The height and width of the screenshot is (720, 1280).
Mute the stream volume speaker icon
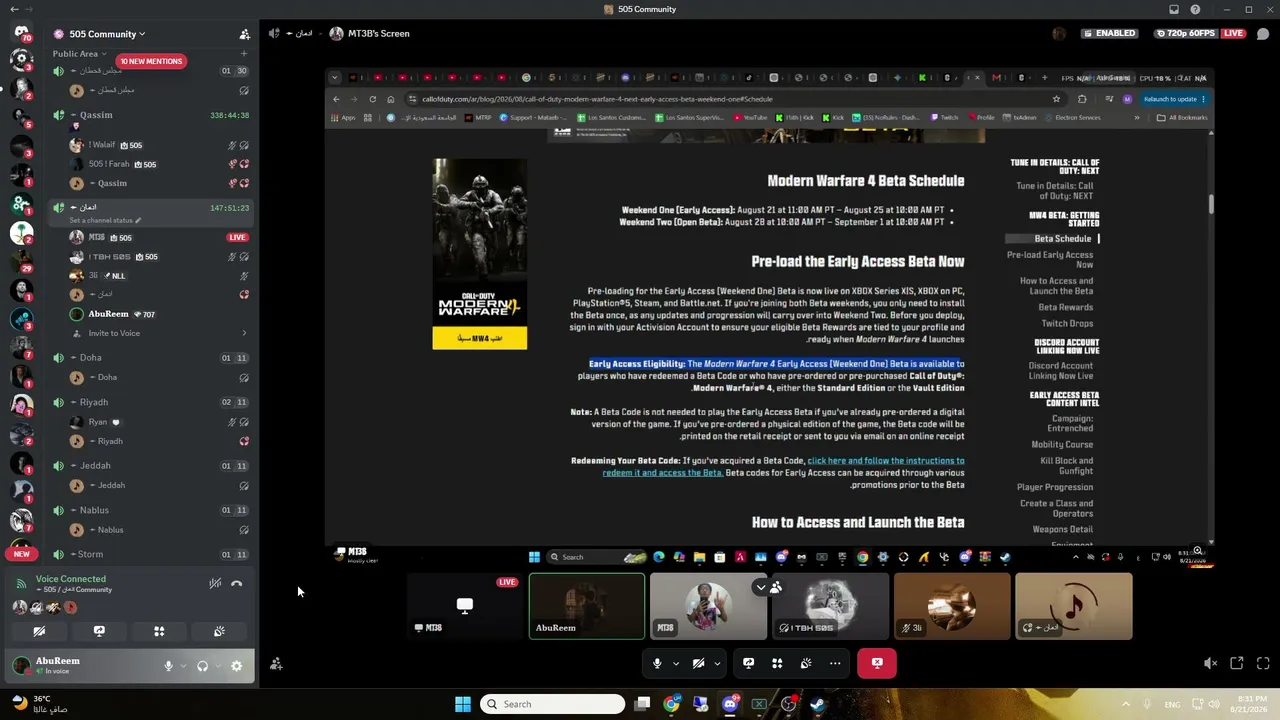[1210, 663]
